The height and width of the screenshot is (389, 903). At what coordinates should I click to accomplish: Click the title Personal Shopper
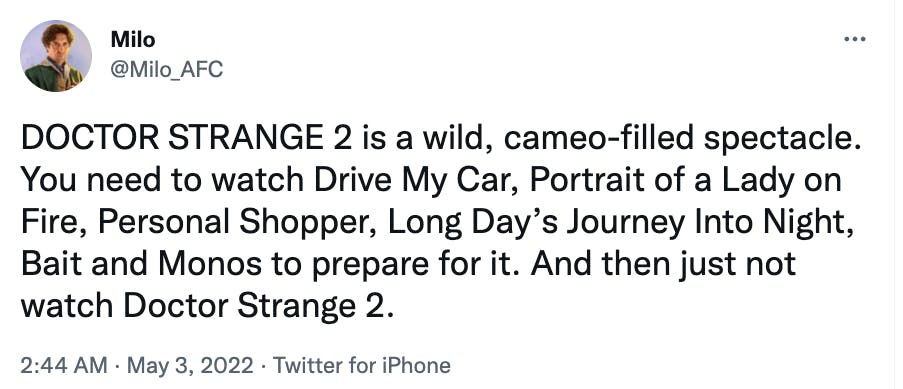[x=237, y=223]
